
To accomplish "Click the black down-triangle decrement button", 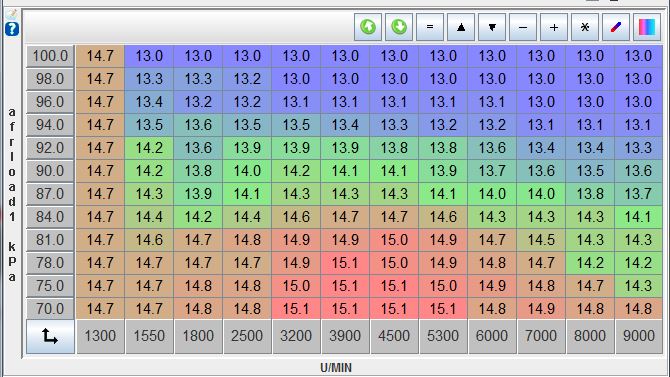I will (x=492, y=27).
